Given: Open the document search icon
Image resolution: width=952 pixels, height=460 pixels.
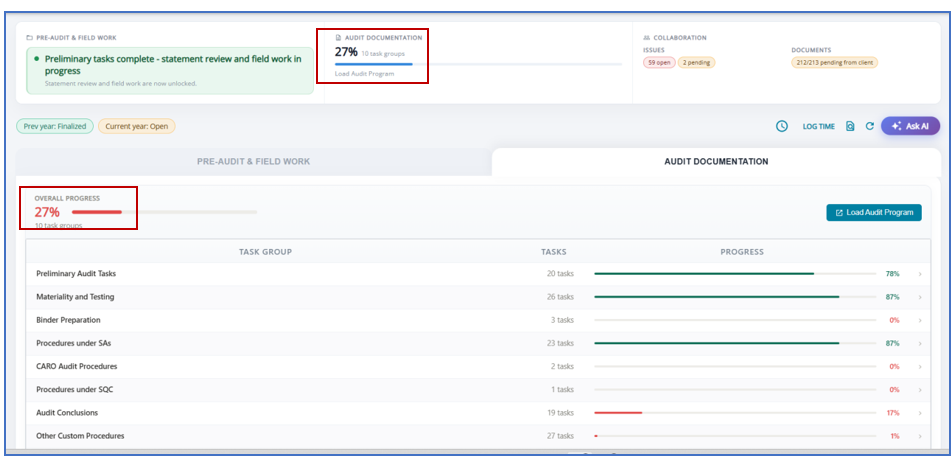Looking at the screenshot, I should pos(850,126).
